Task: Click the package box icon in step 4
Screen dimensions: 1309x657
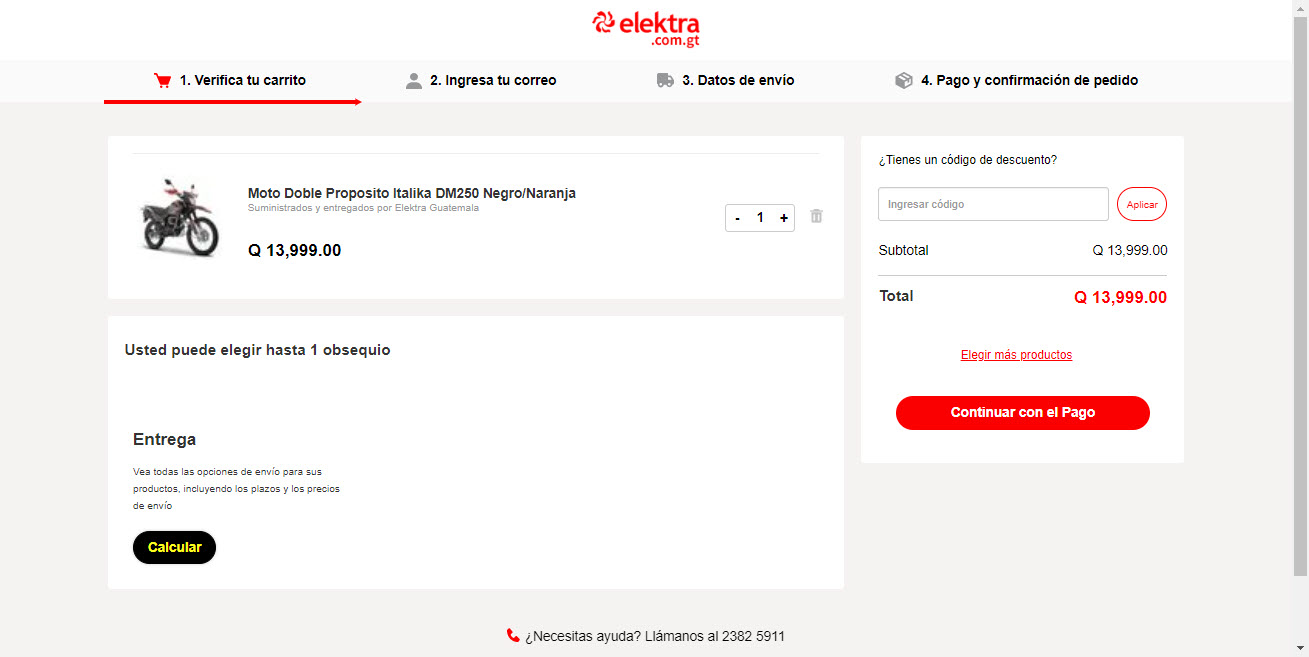Action: 904,80
